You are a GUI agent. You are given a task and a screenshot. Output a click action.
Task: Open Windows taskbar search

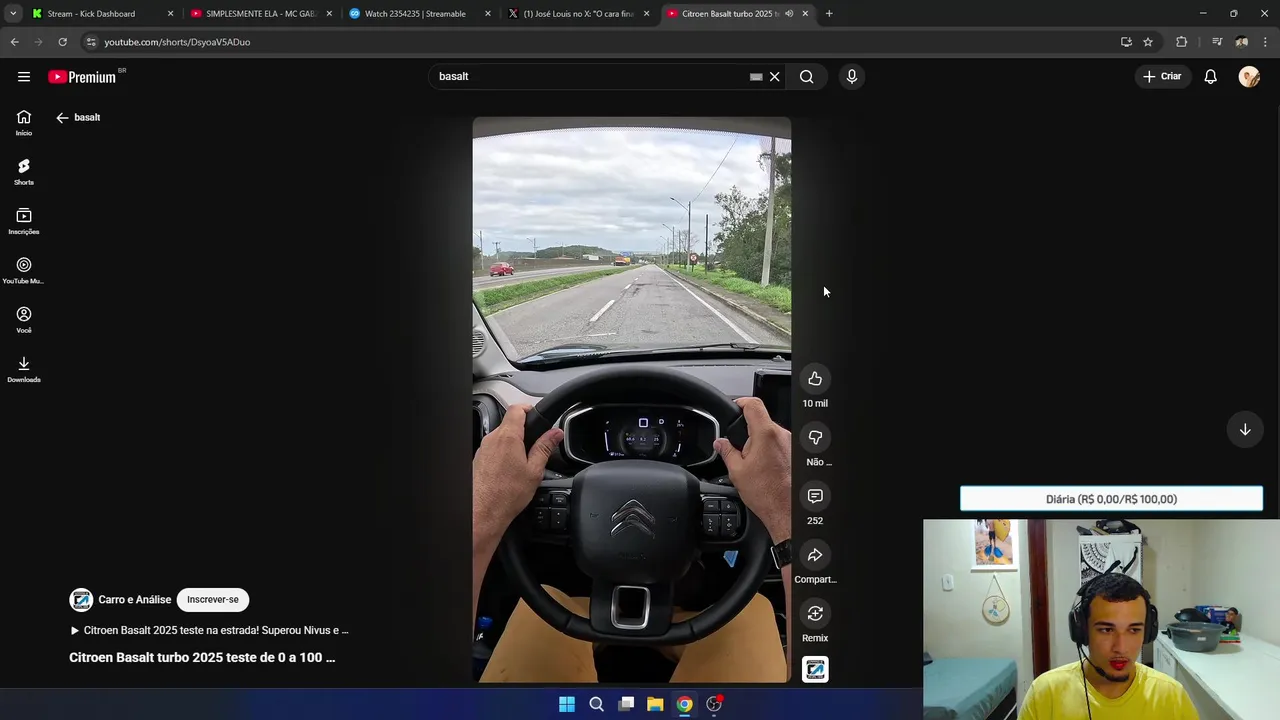597,704
